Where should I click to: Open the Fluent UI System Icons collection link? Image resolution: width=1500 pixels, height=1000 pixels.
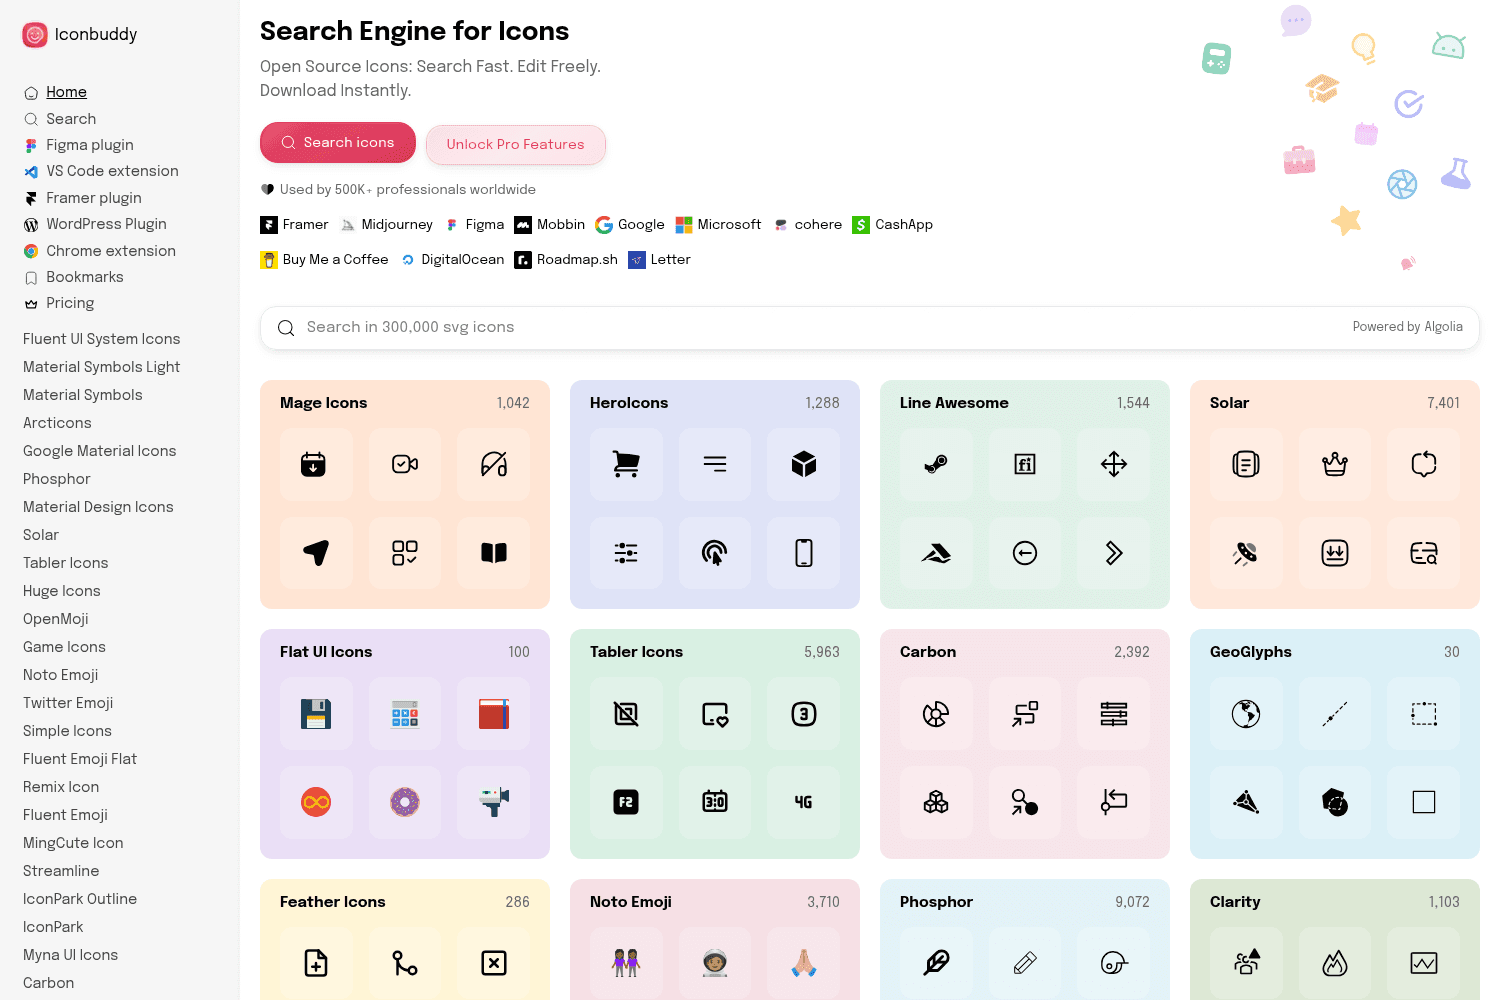(x=102, y=339)
